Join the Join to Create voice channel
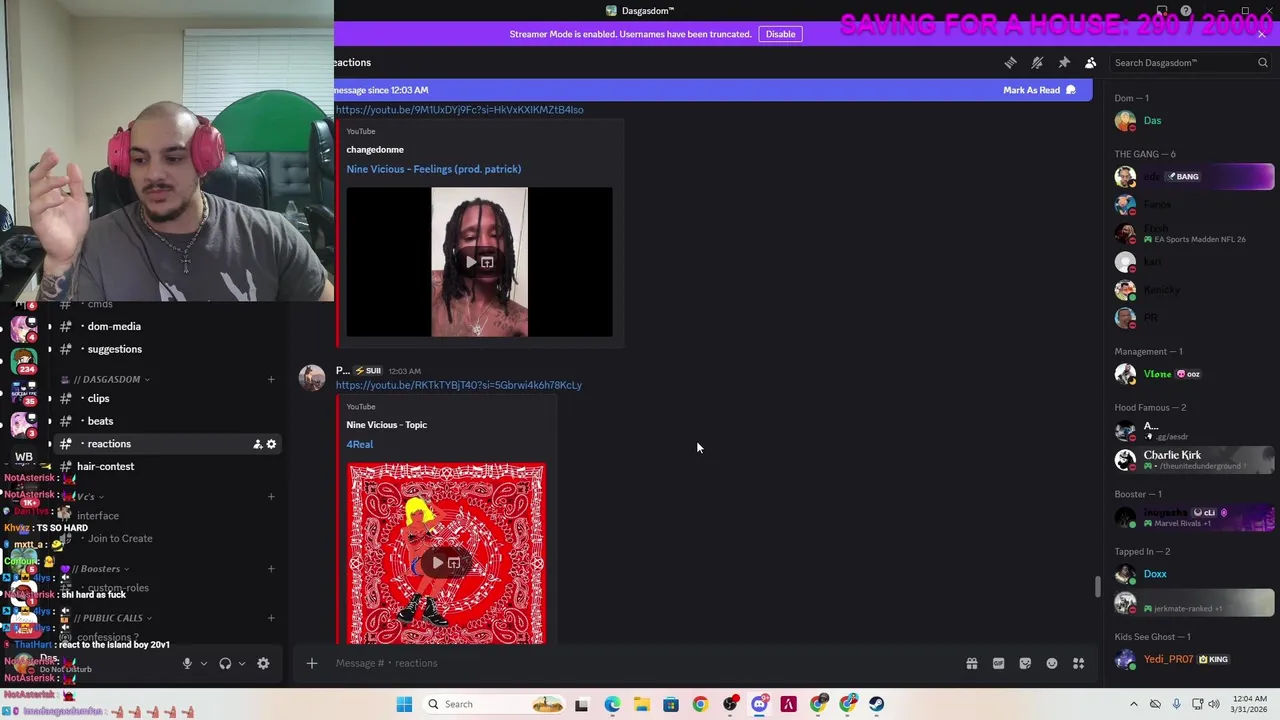Screen dimensions: 1280x720 (120, 539)
